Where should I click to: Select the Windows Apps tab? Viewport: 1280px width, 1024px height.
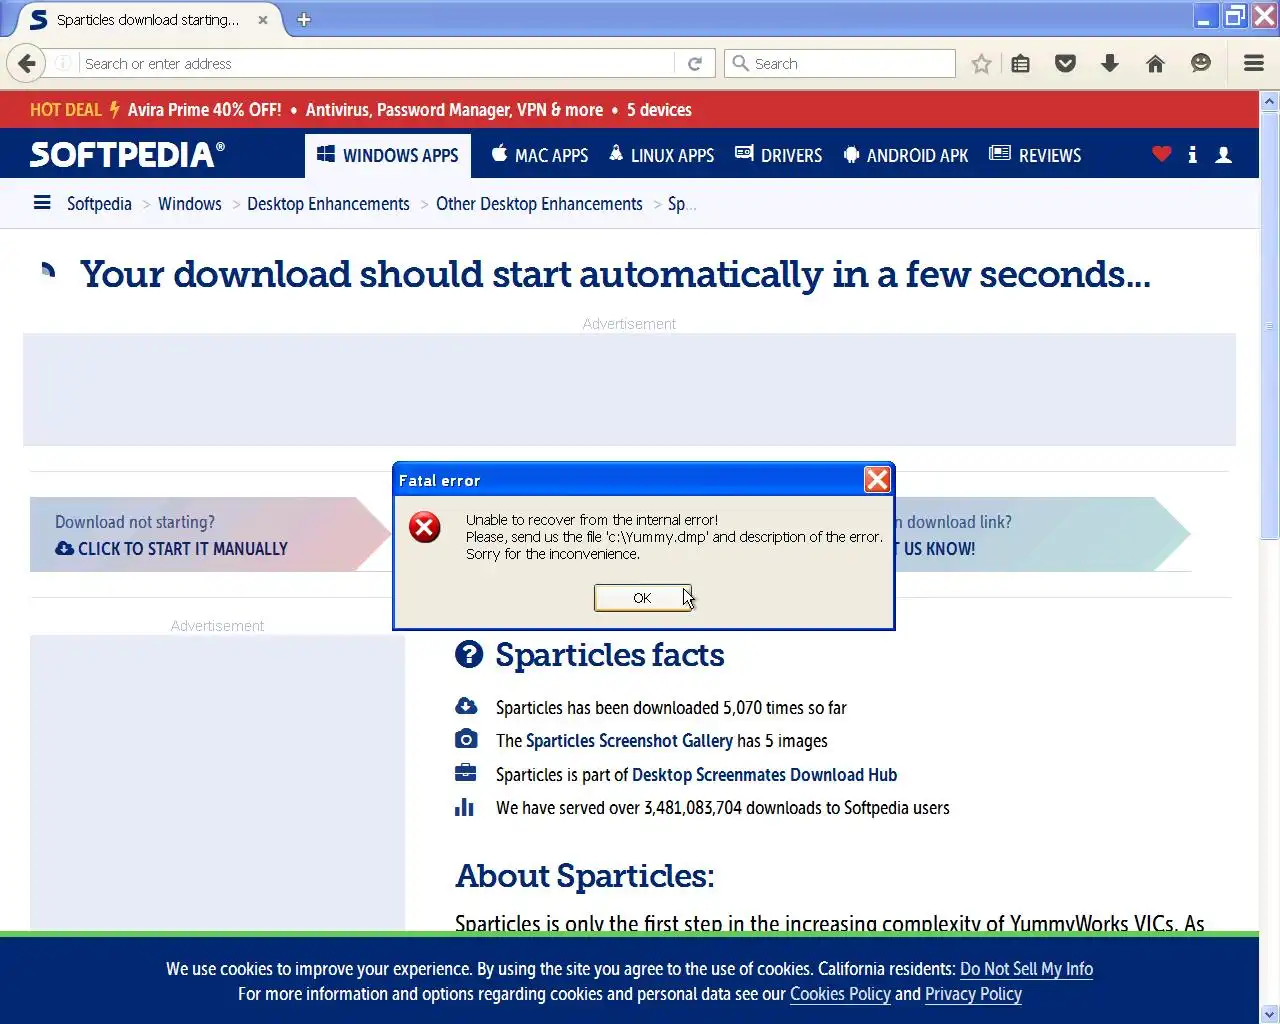pos(388,154)
